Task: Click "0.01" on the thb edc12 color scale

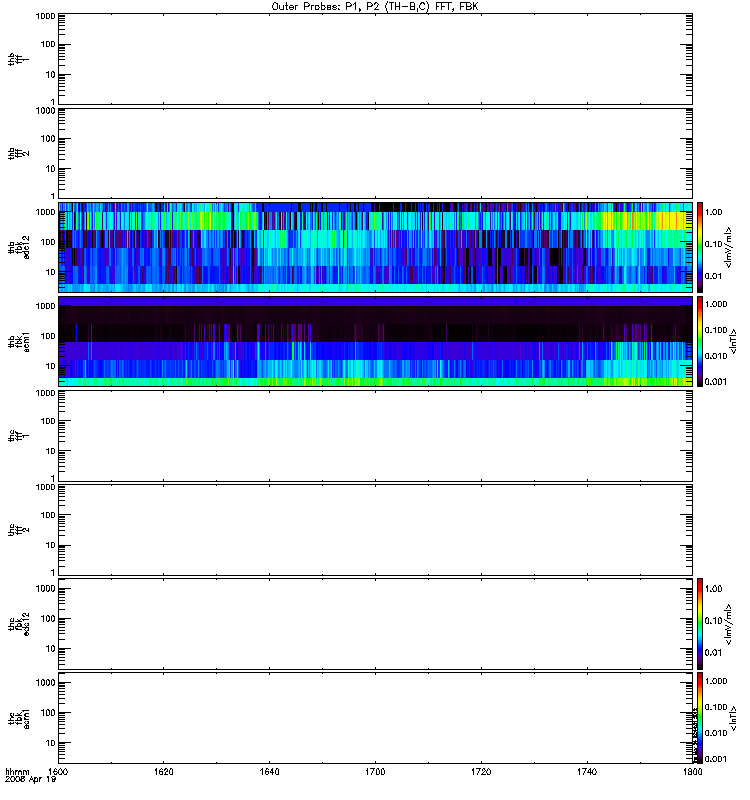Action: [x=713, y=276]
